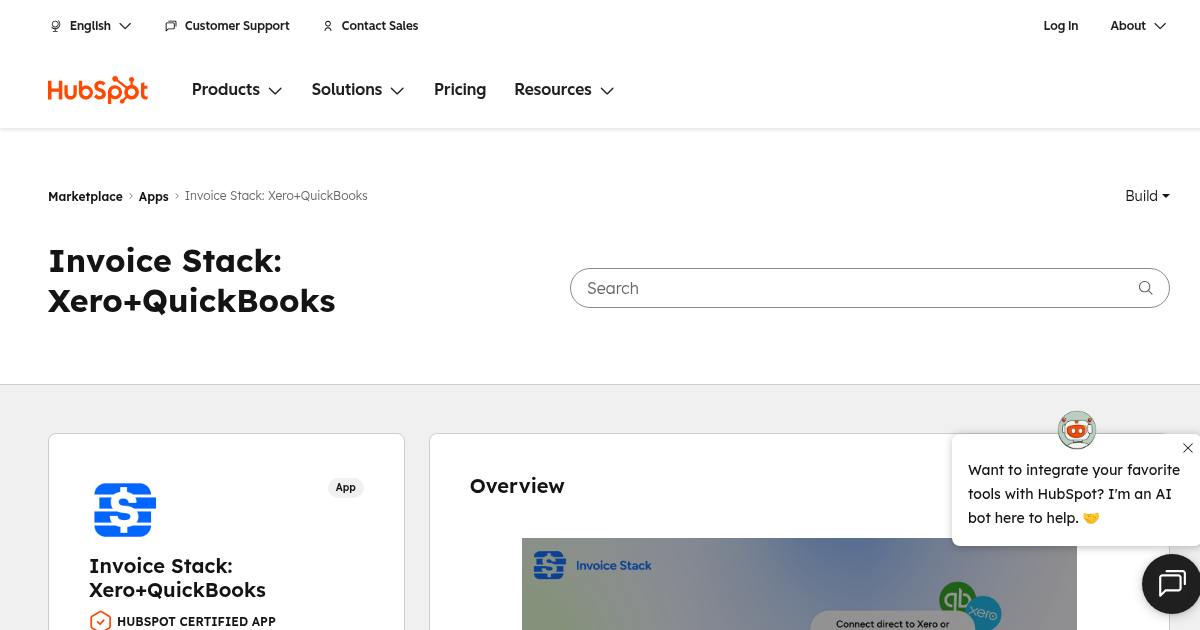Go to Apps breadcrumb
1200x630 pixels.
[x=153, y=197]
